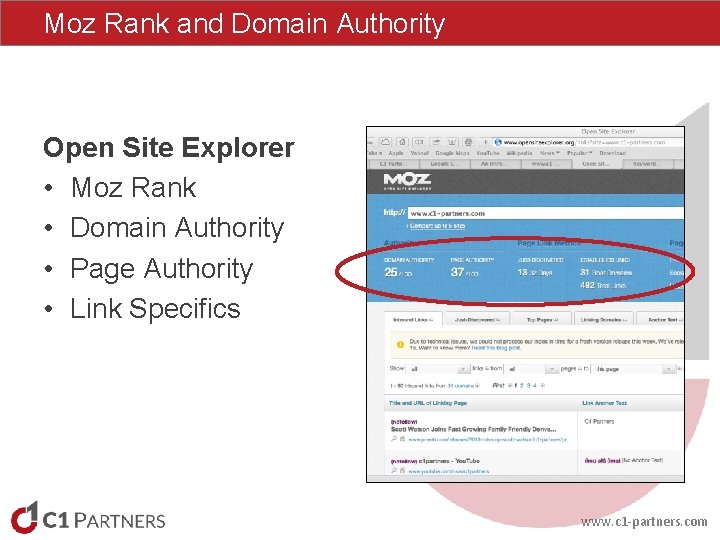
Task: Switch to the An Intro... browser tab
Action: coord(495,163)
